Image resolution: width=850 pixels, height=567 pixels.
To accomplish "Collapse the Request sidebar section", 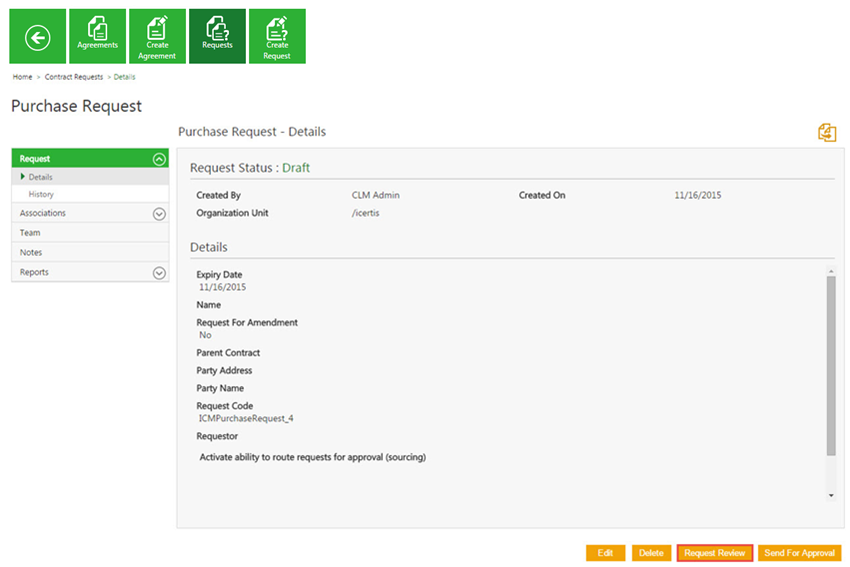I will (x=159, y=159).
